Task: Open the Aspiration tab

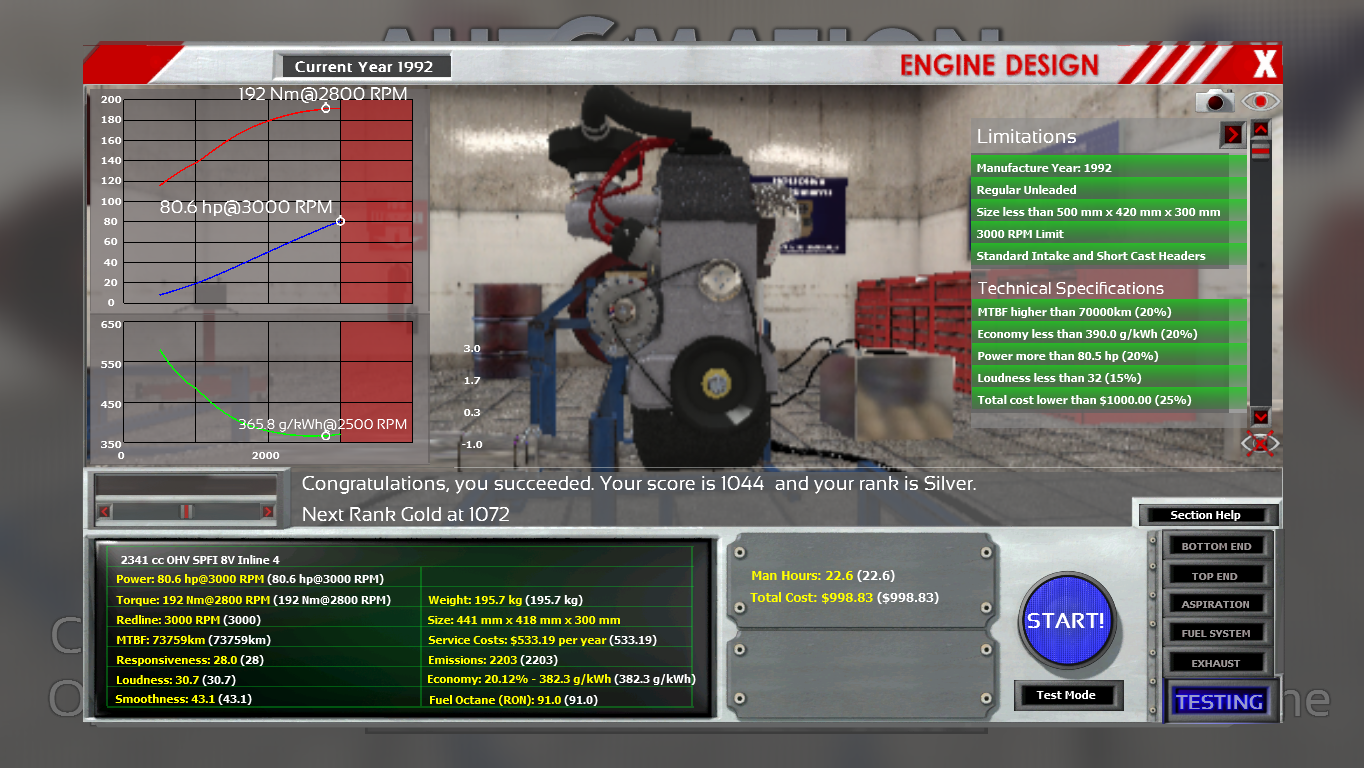Action: pyautogui.click(x=1216, y=604)
